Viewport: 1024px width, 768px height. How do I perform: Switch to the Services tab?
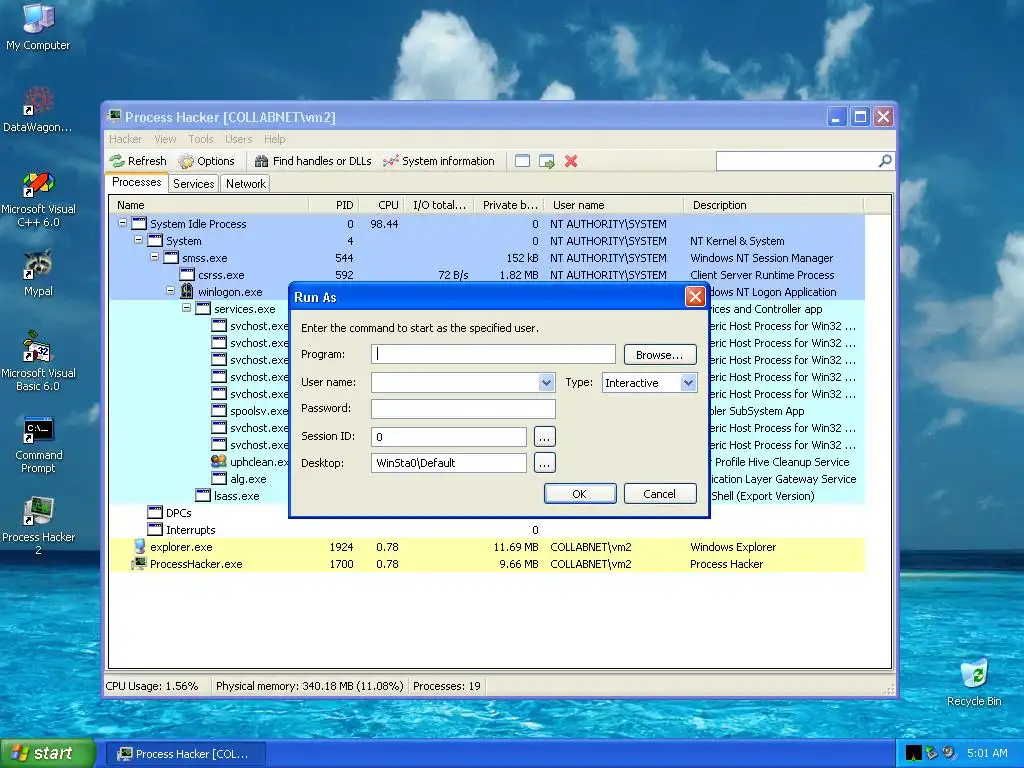point(193,184)
